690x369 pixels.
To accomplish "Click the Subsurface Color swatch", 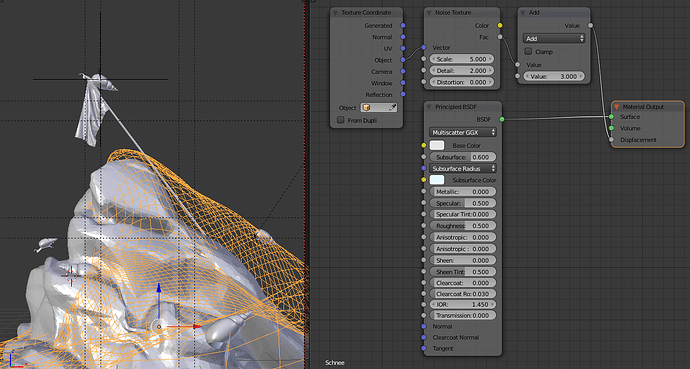I will [x=437, y=180].
